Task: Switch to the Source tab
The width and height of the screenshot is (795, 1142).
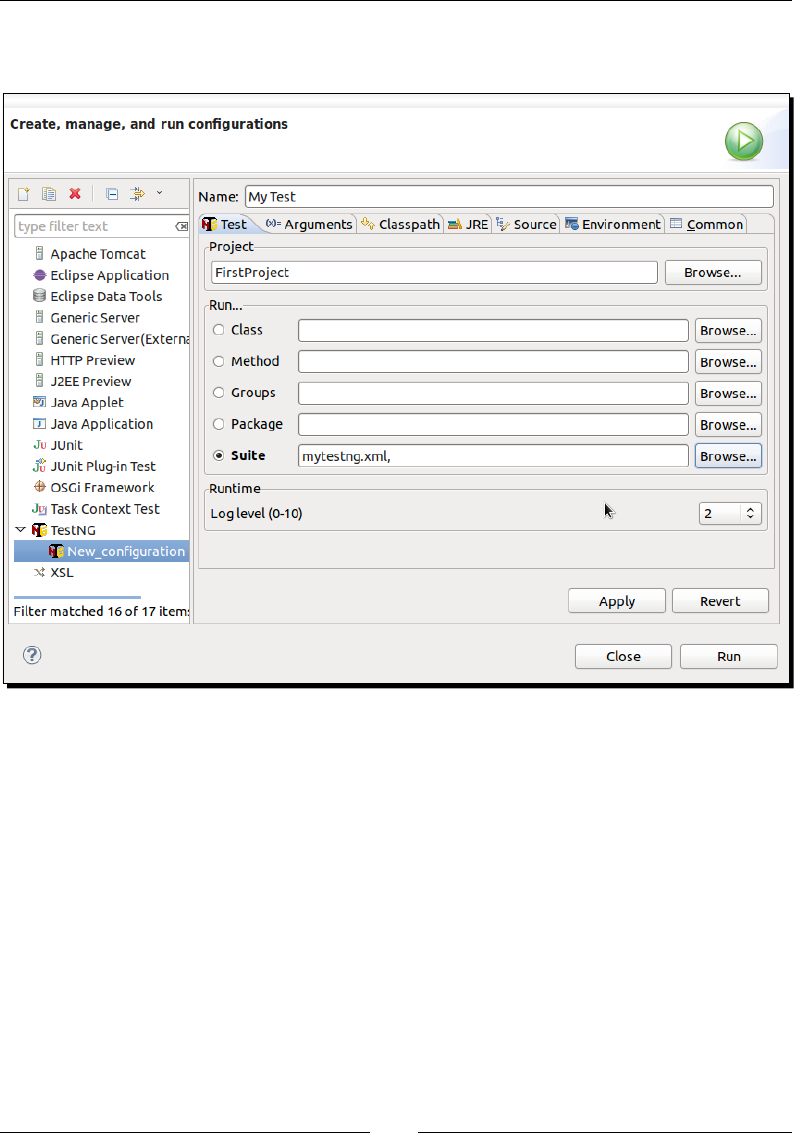Action: pyautogui.click(x=526, y=224)
